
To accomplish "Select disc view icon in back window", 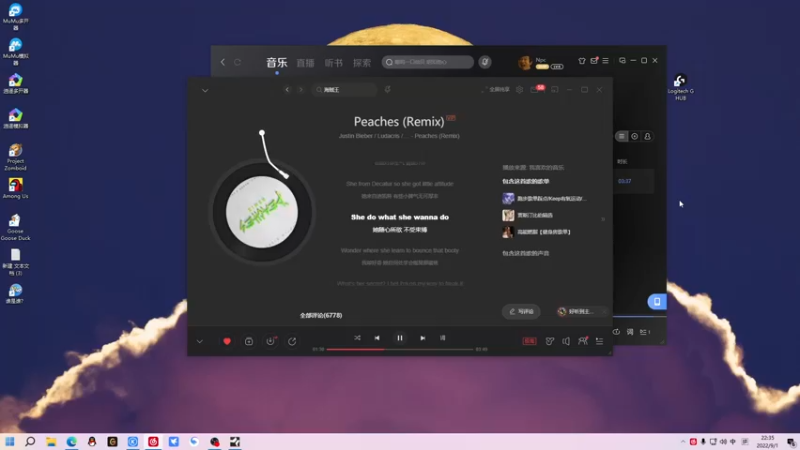I will coord(635,136).
